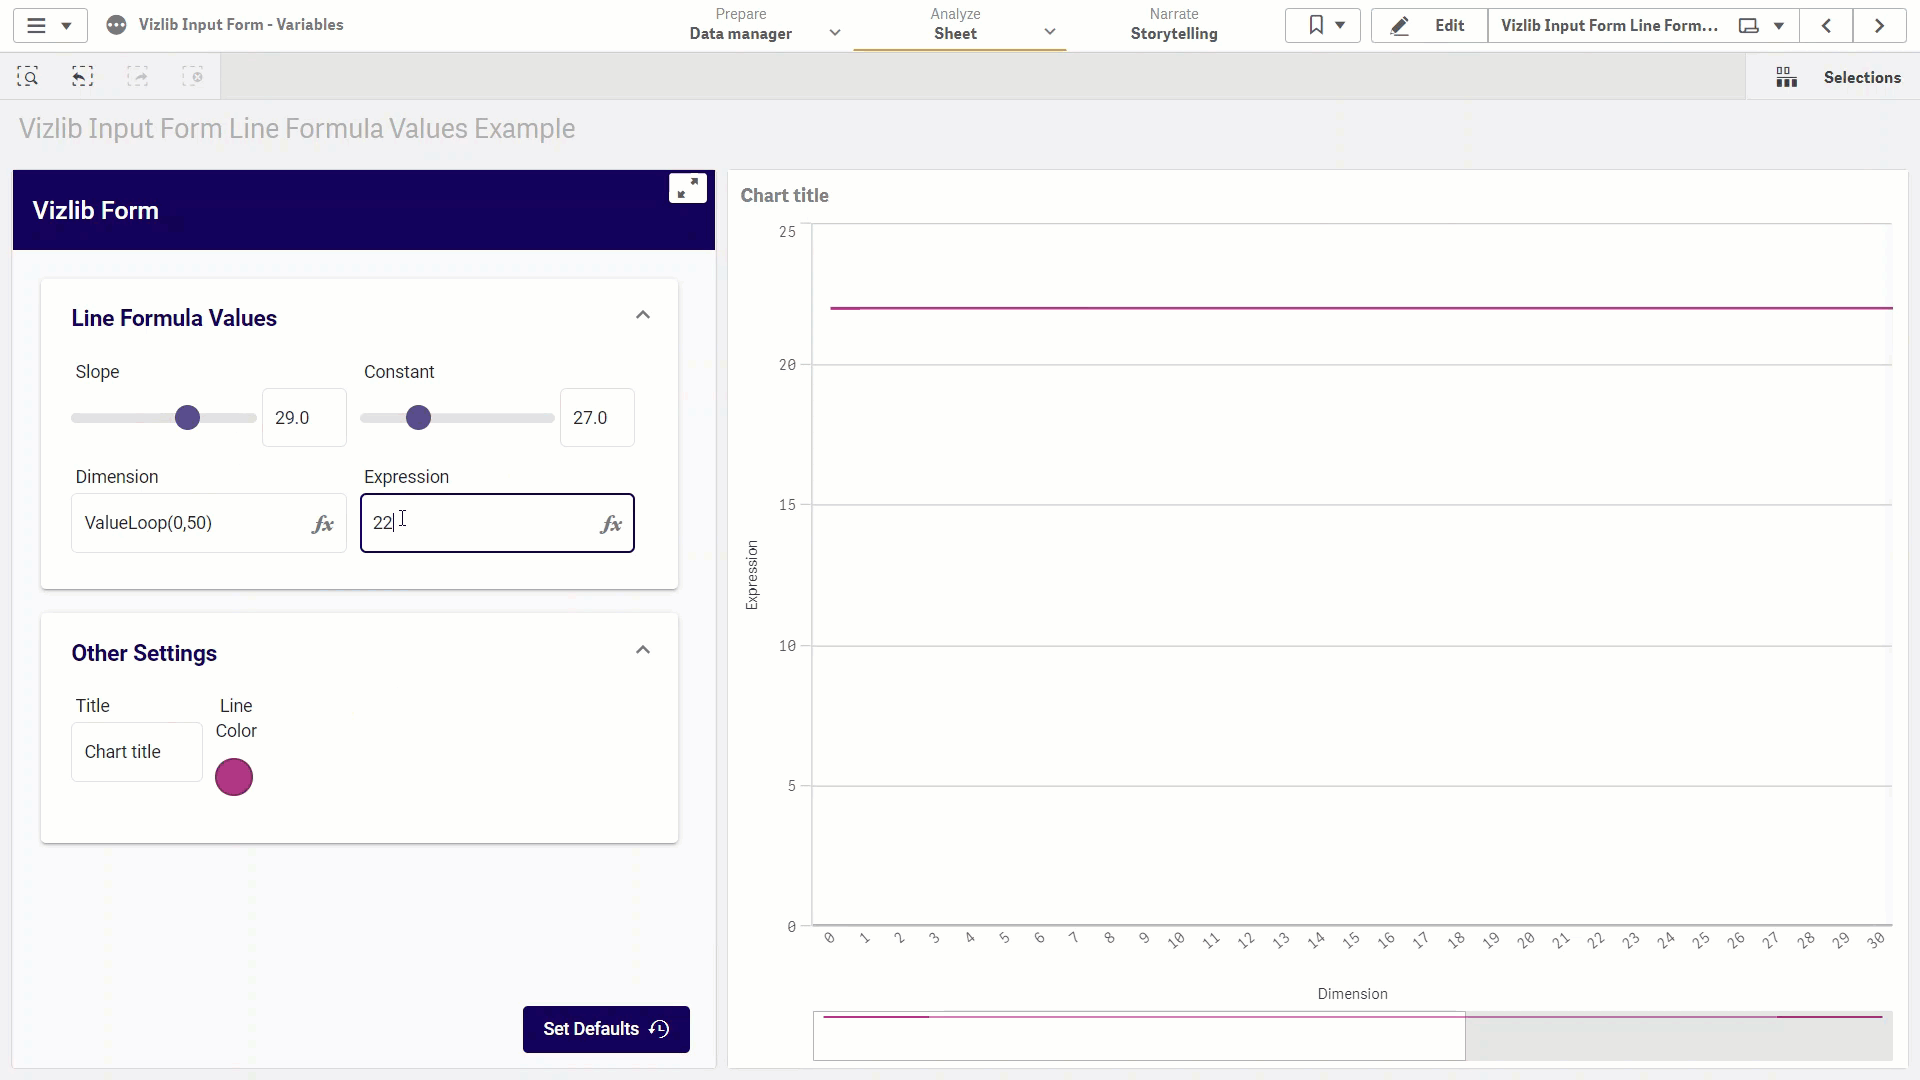Image resolution: width=1920 pixels, height=1080 pixels.
Task: Open the bookmarks menu
Action: pyautogui.click(x=1323, y=25)
